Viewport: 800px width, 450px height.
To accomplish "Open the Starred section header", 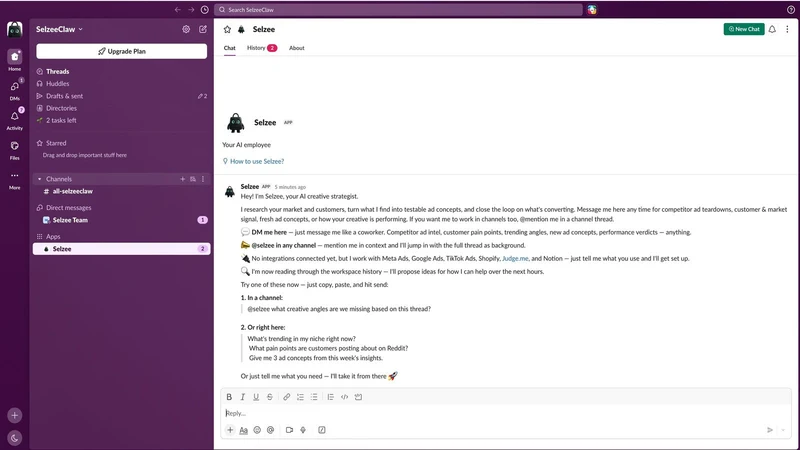I will point(56,143).
